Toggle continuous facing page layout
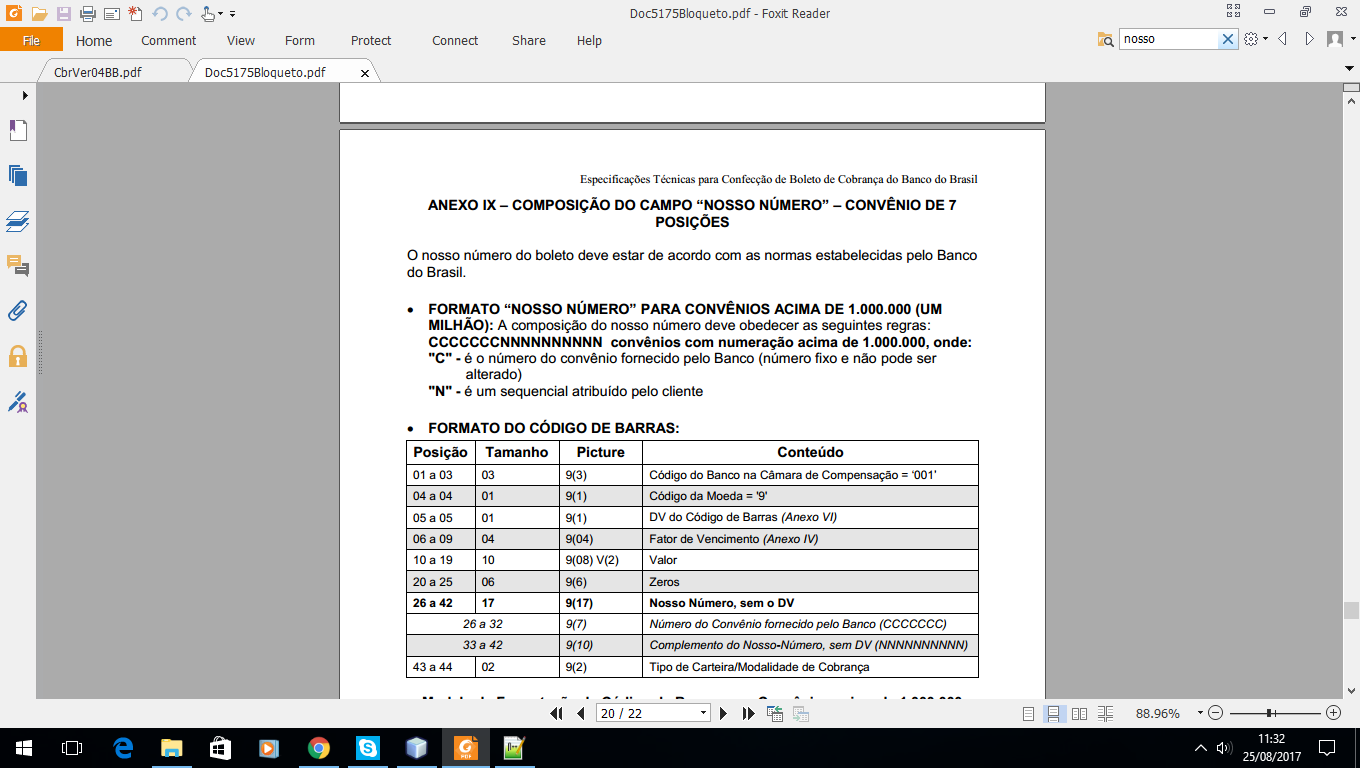The height and width of the screenshot is (768, 1360). tap(1104, 713)
